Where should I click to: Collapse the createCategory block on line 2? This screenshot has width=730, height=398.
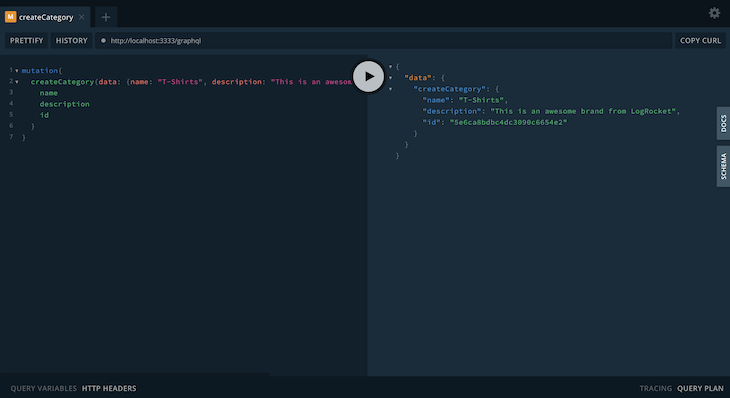click(17, 82)
